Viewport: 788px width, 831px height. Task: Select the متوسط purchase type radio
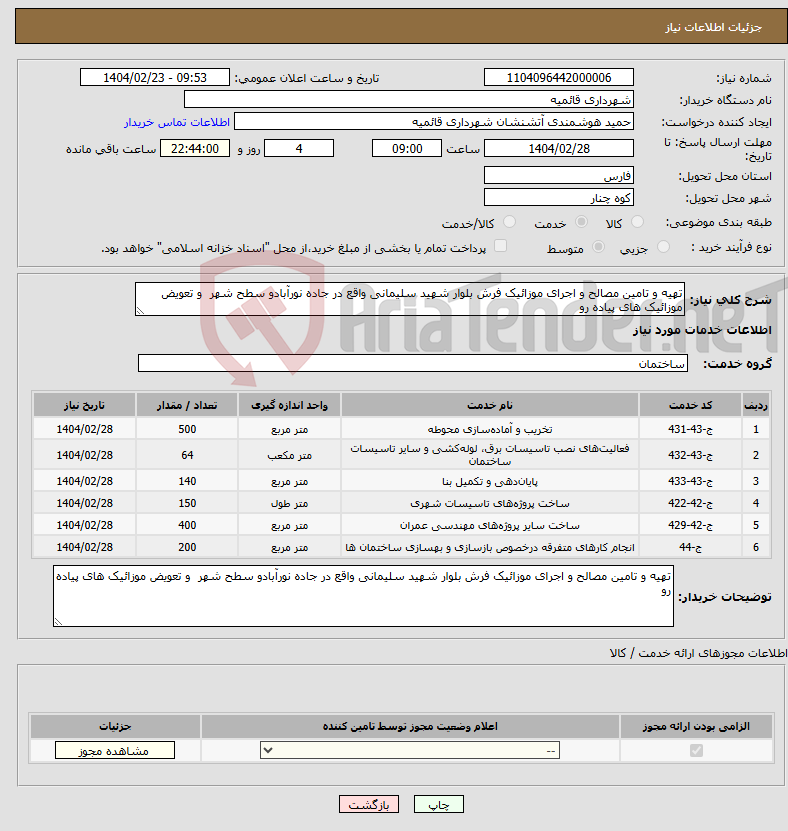click(x=598, y=247)
